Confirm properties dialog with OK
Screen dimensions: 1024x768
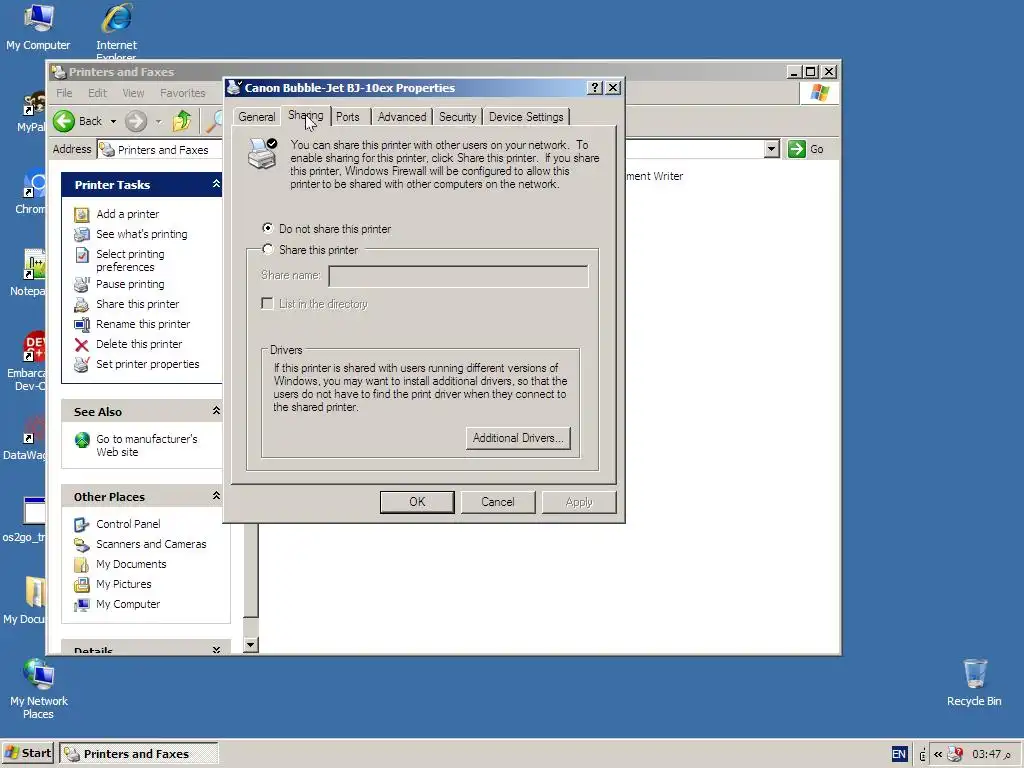pos(417,502)
